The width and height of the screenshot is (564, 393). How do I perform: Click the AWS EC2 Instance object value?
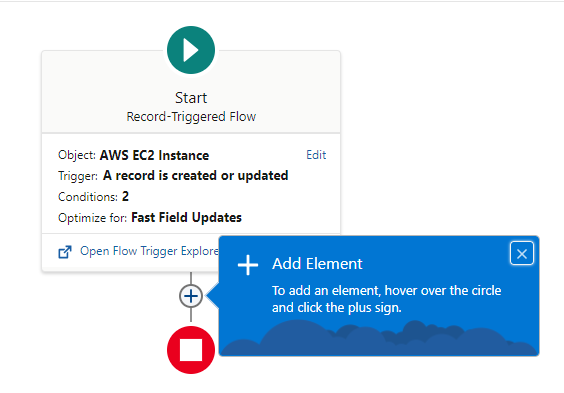[154, 155]
